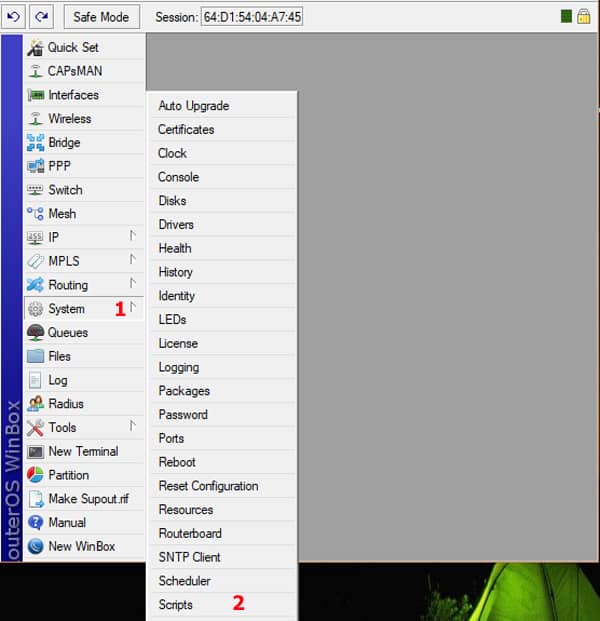Select Clock from System submenu

[x=224, y=153]
